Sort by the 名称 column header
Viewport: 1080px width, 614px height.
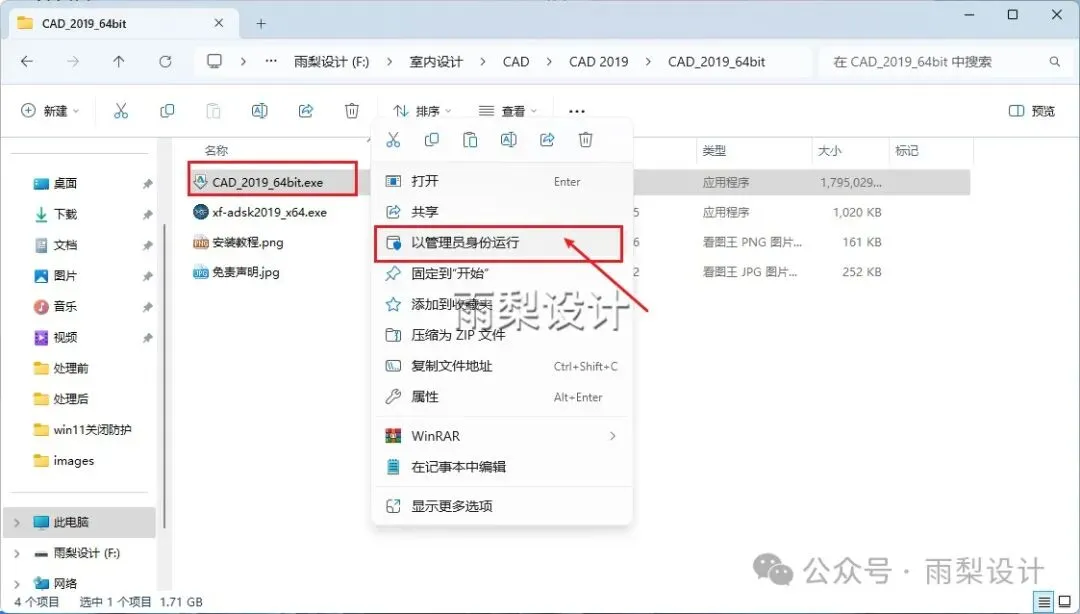point(216,150)
